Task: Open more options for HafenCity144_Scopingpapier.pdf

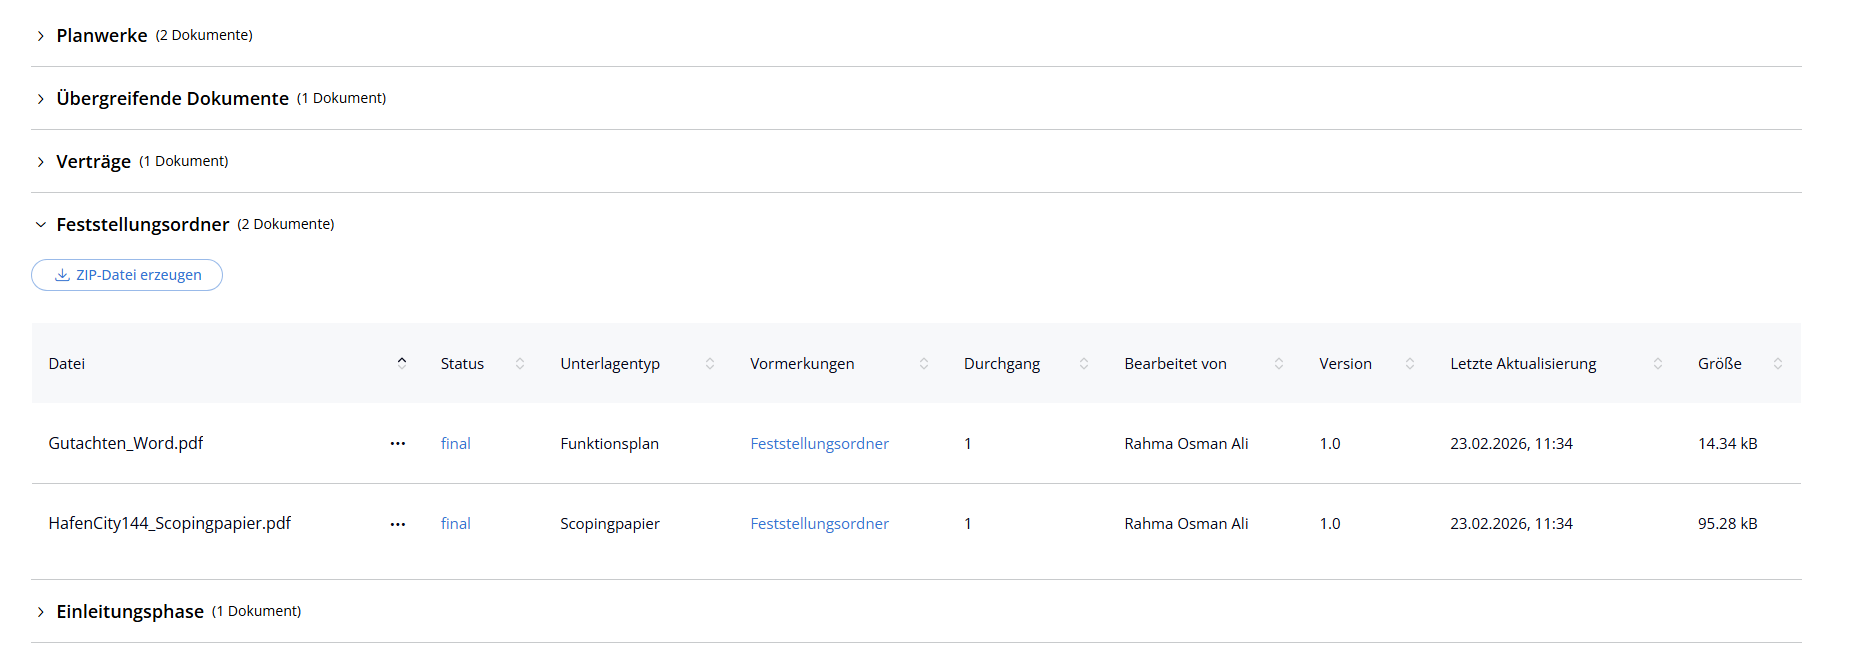Action: pos(398,523)
